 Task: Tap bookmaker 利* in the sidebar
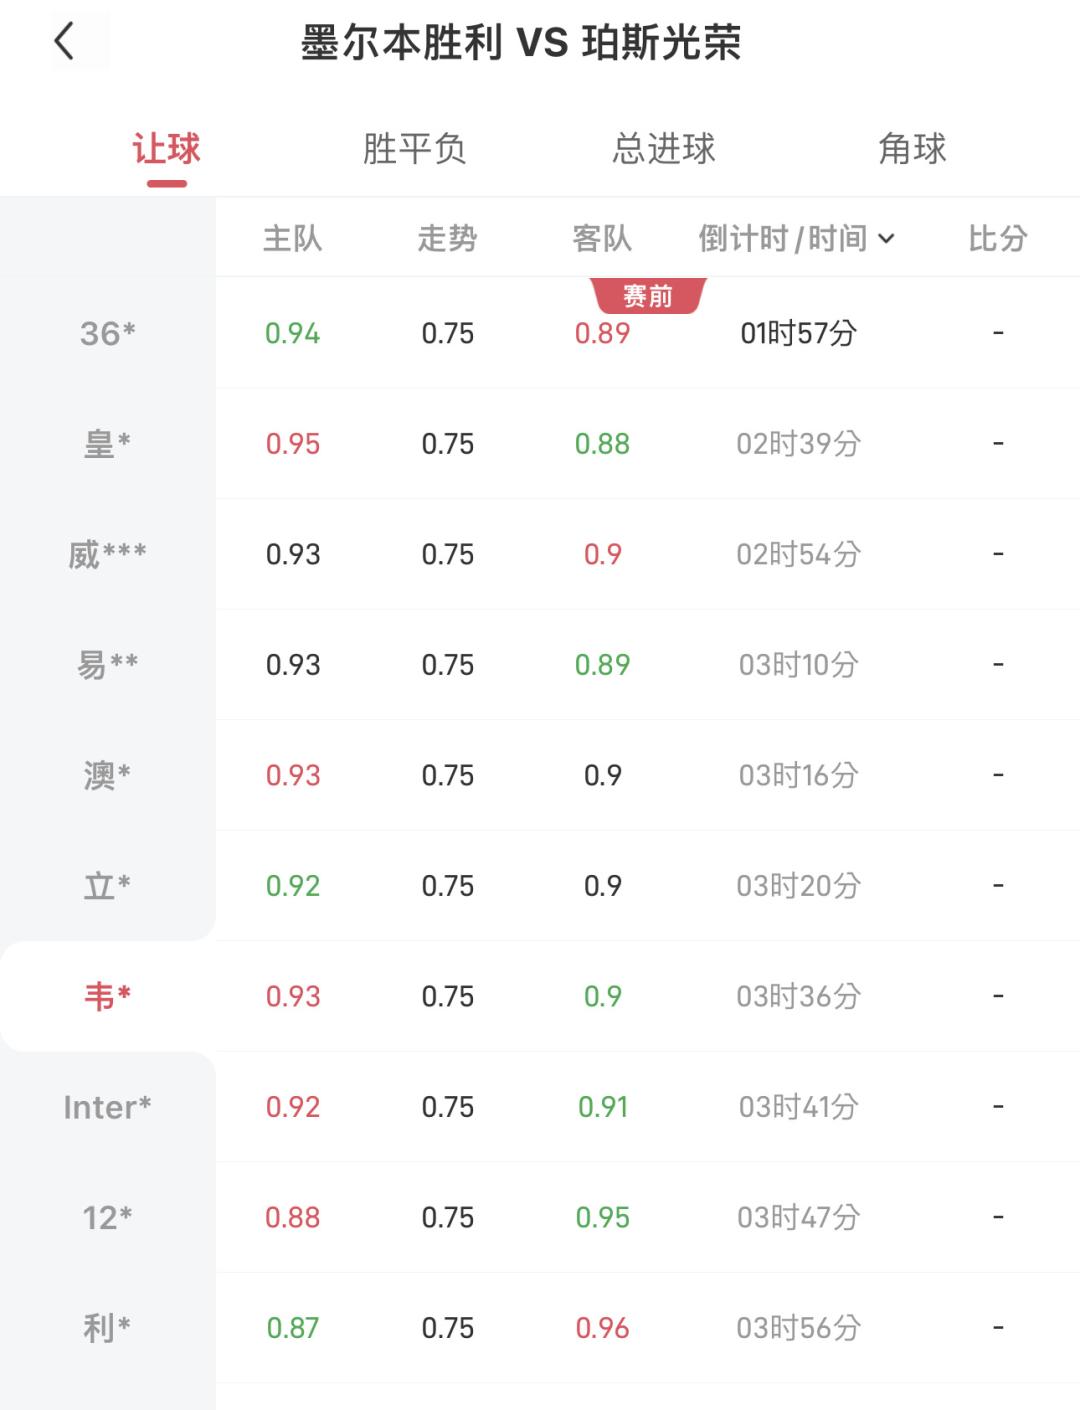click(x=107, y=1328)
